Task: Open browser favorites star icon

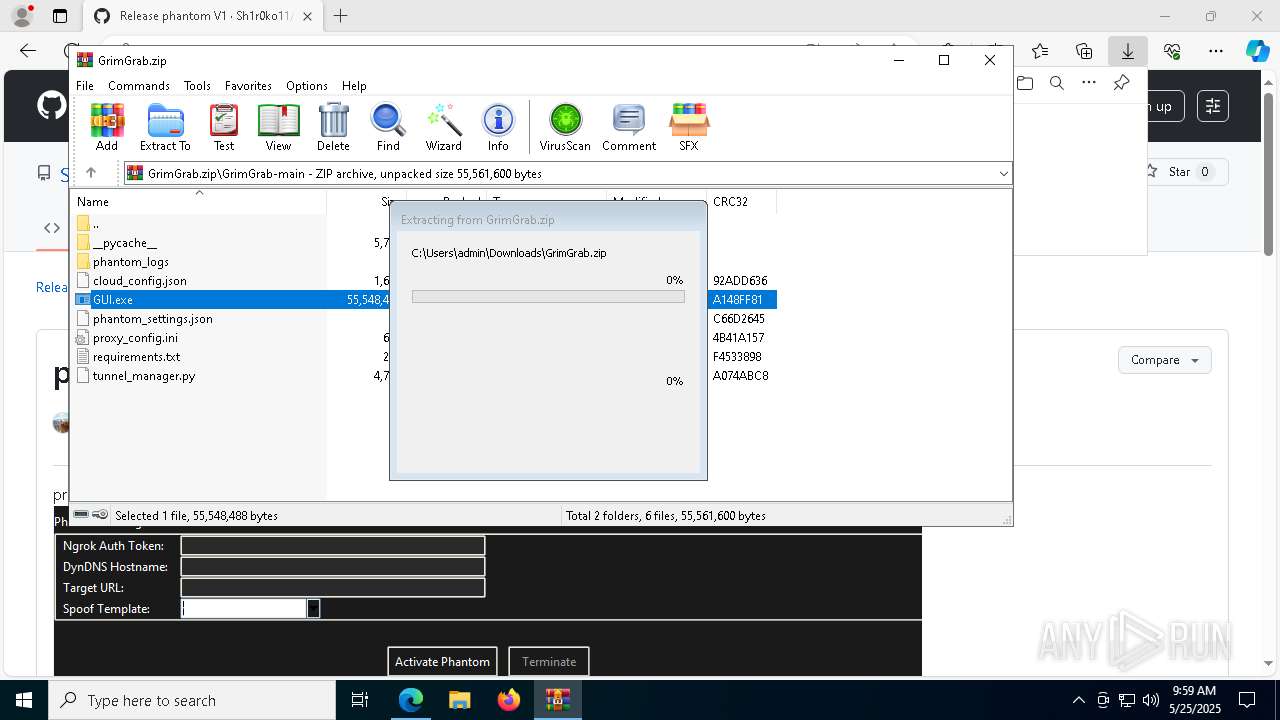Action: (1040, 51)
